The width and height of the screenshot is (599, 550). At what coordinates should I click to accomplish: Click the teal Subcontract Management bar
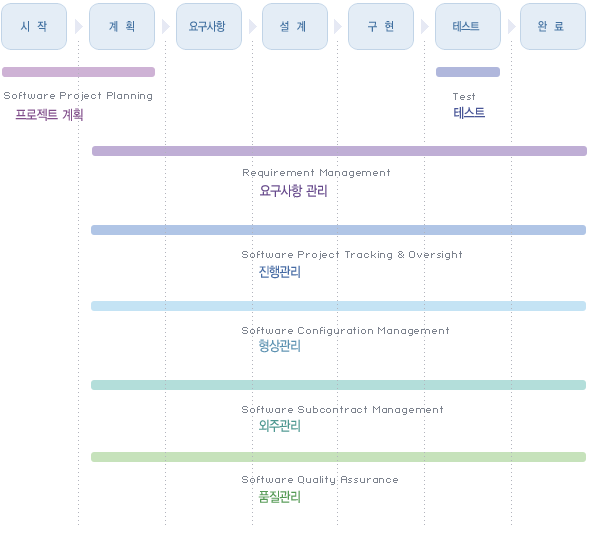click(x=338, y=385)
